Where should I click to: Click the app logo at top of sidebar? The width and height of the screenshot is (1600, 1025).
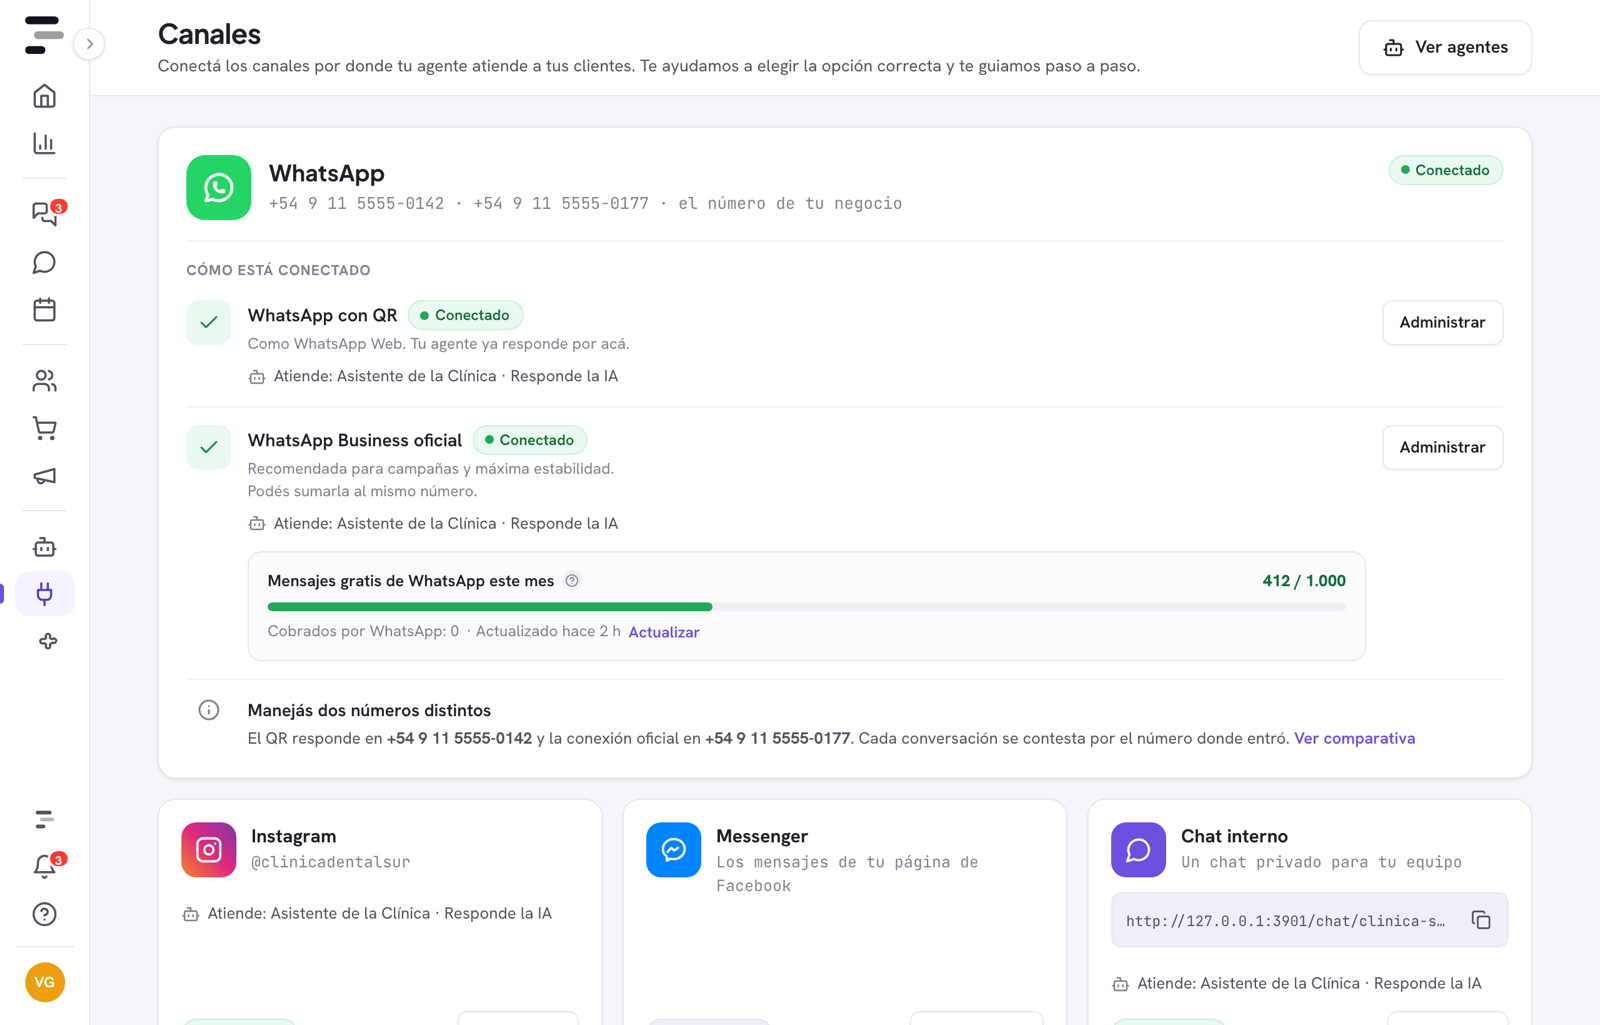pyautogui.click(x=43, y=35)
